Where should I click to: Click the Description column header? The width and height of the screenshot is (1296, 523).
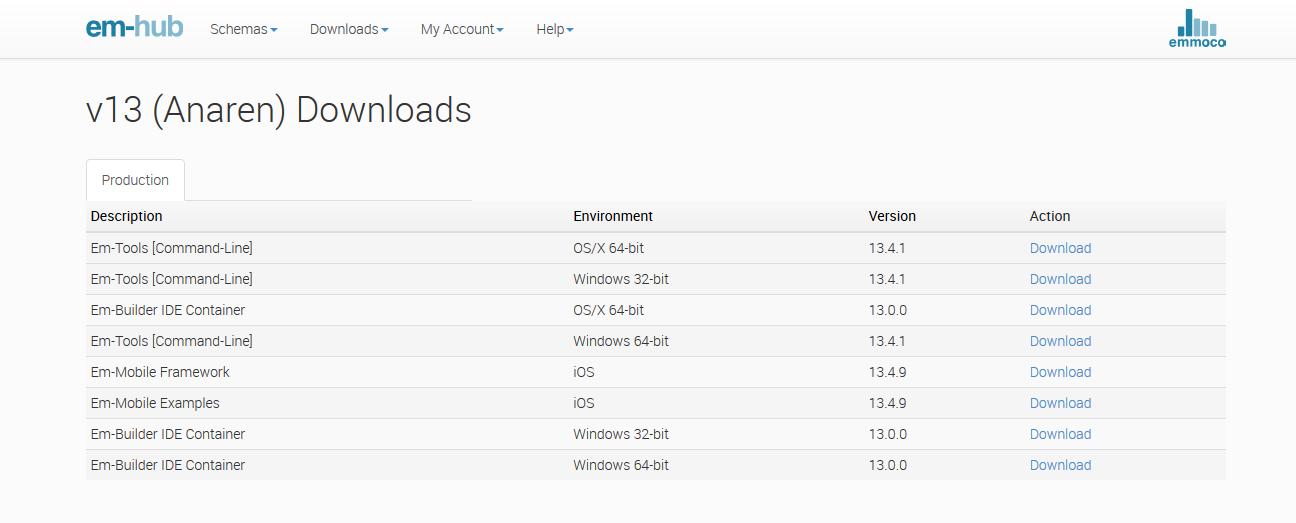(126, 216)
